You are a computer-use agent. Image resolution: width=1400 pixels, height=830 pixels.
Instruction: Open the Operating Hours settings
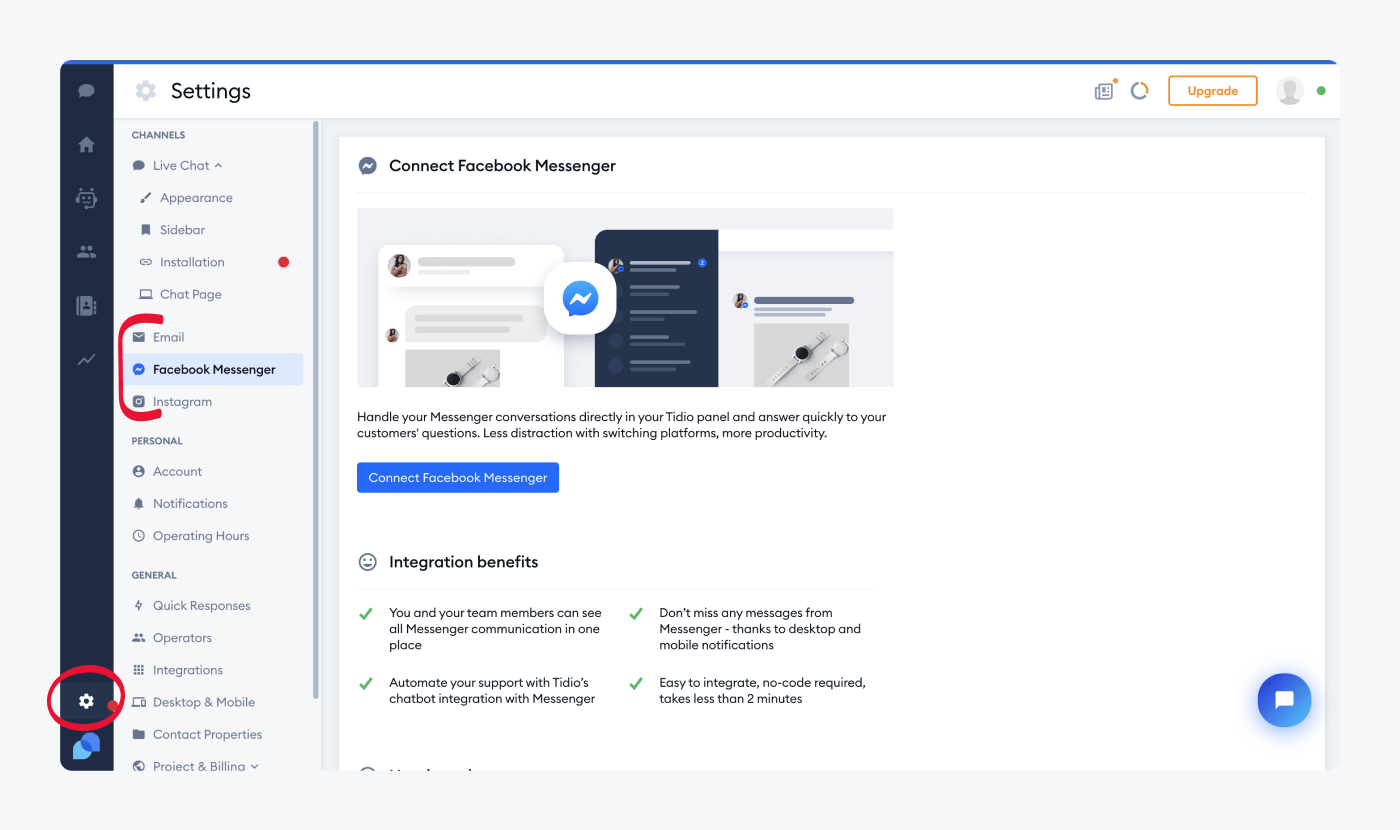[x=201, y=535]
